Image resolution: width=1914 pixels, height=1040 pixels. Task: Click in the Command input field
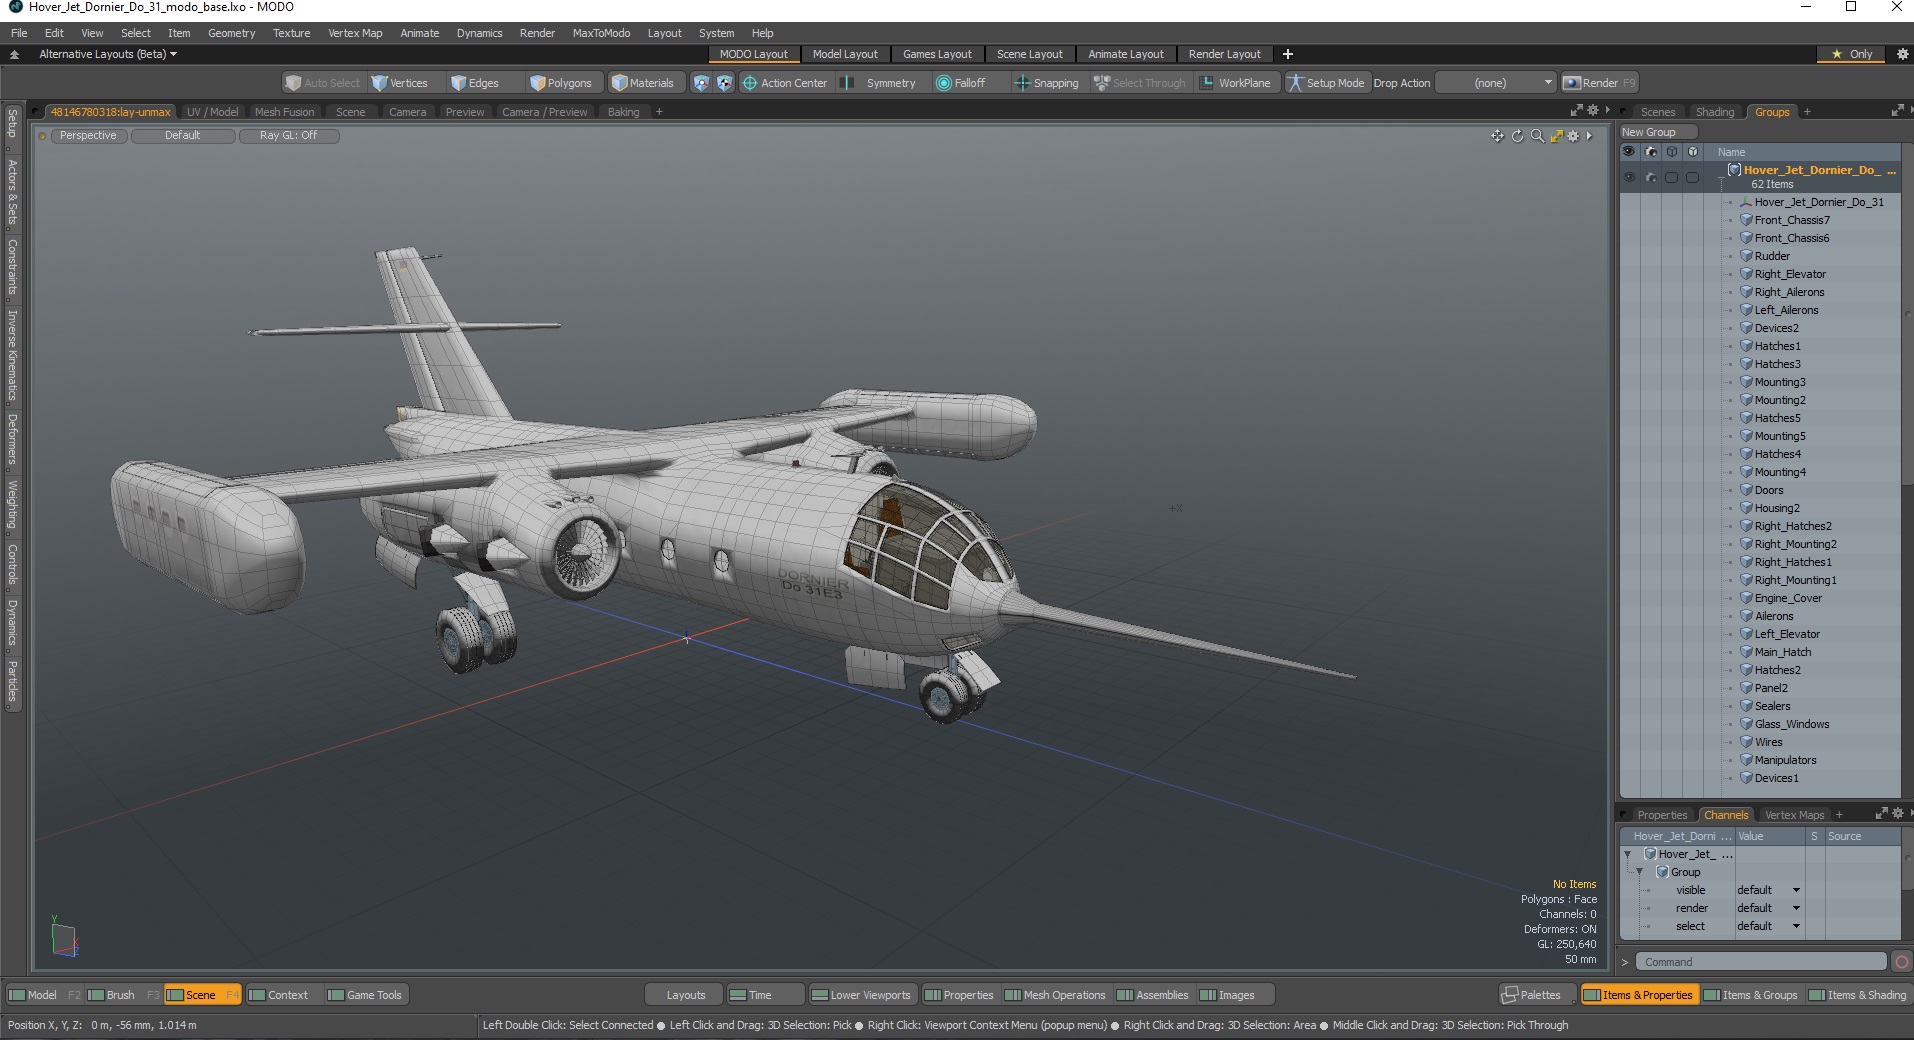pos(1760,962)
